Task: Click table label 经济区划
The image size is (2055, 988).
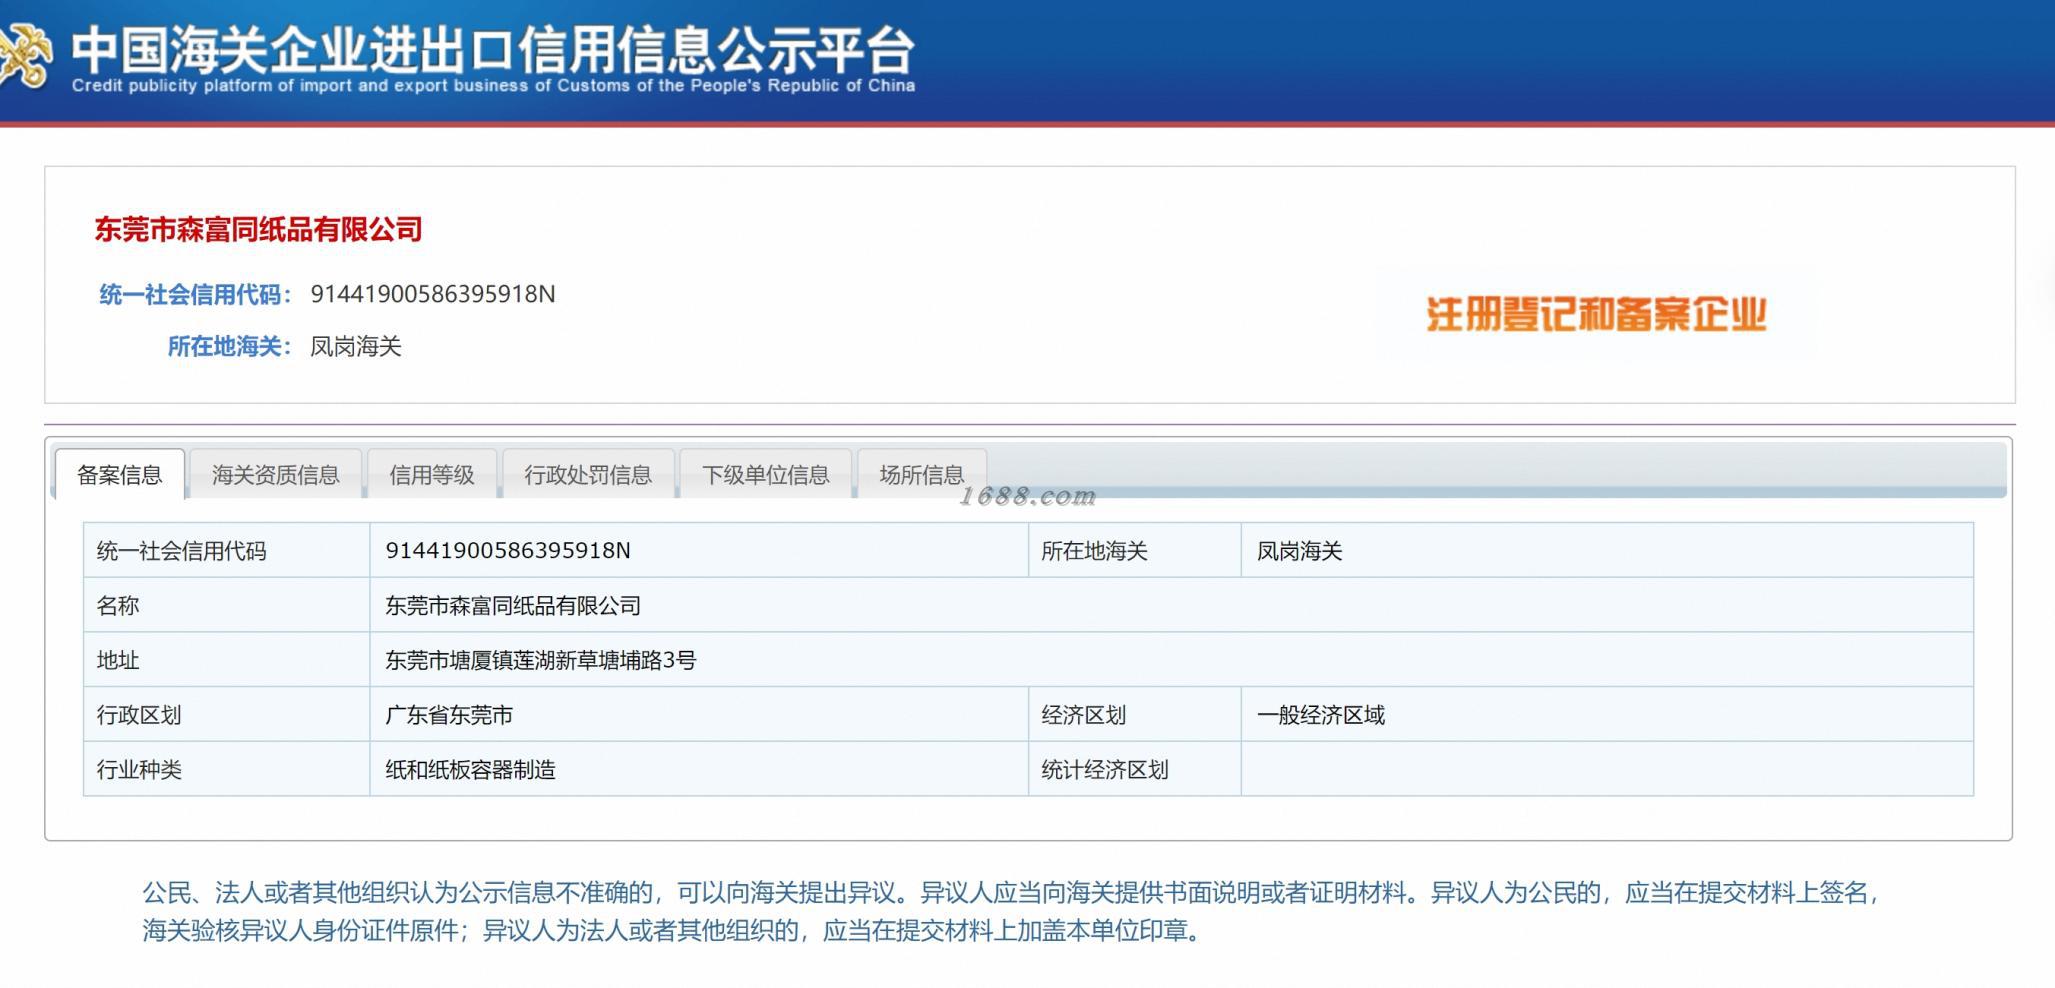Action: tap(1083, 716)
